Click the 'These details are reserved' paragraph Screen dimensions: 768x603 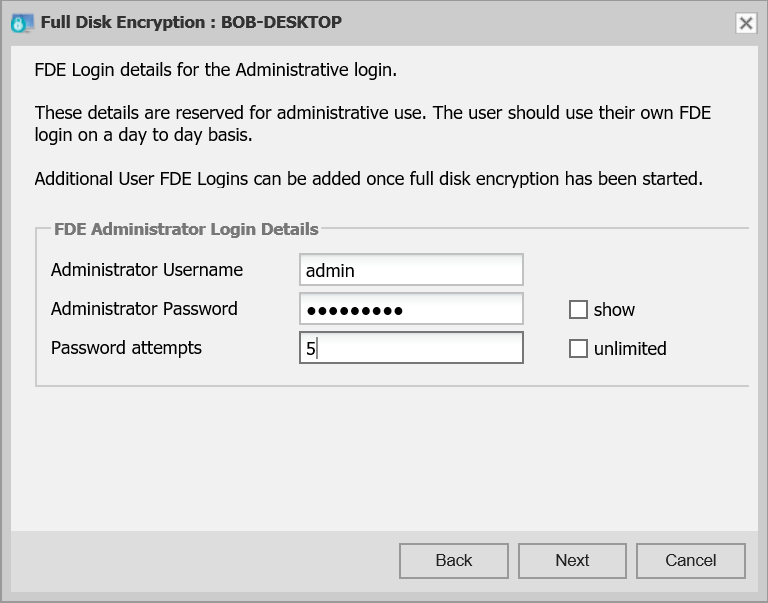pyautogui.click(x=372, y=123)
